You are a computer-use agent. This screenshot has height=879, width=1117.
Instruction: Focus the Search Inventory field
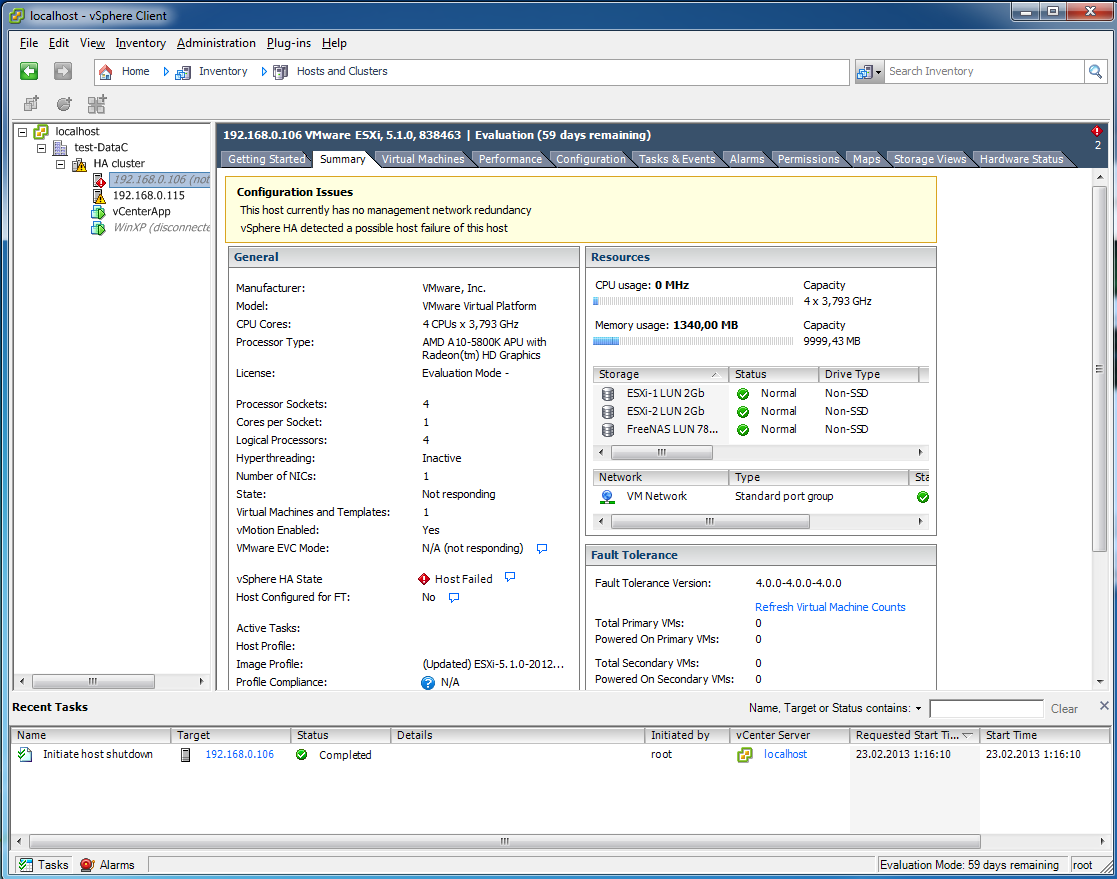(983, 71)
